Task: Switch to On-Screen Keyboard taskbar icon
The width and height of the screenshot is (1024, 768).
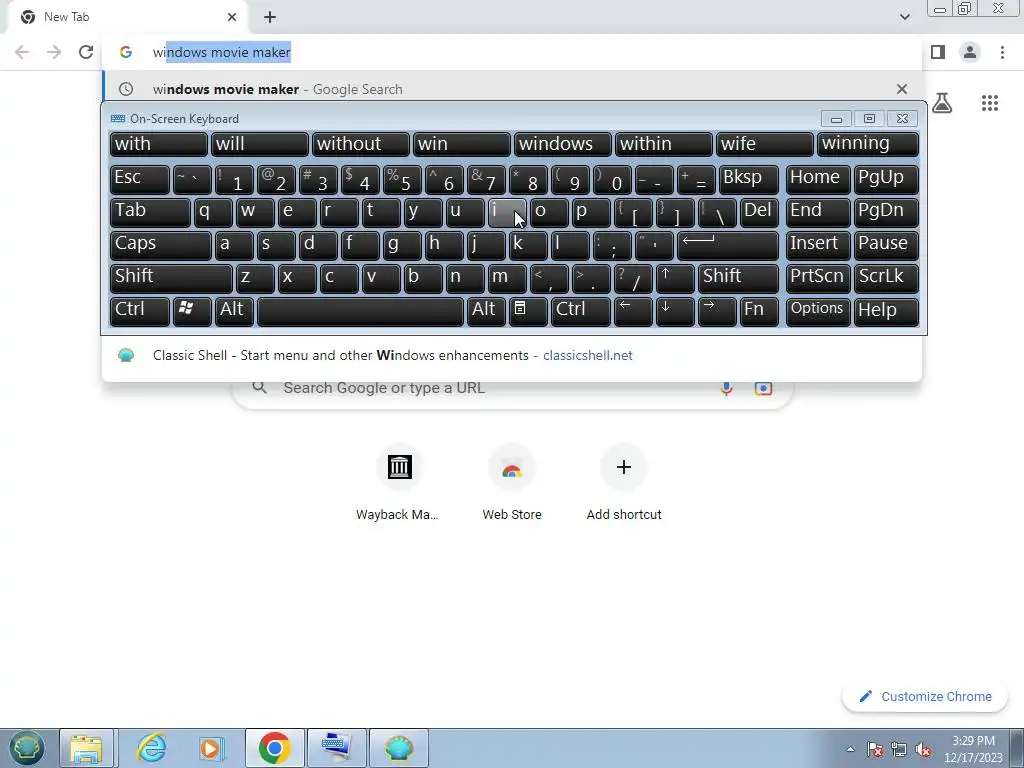Action: pos(336,748)
